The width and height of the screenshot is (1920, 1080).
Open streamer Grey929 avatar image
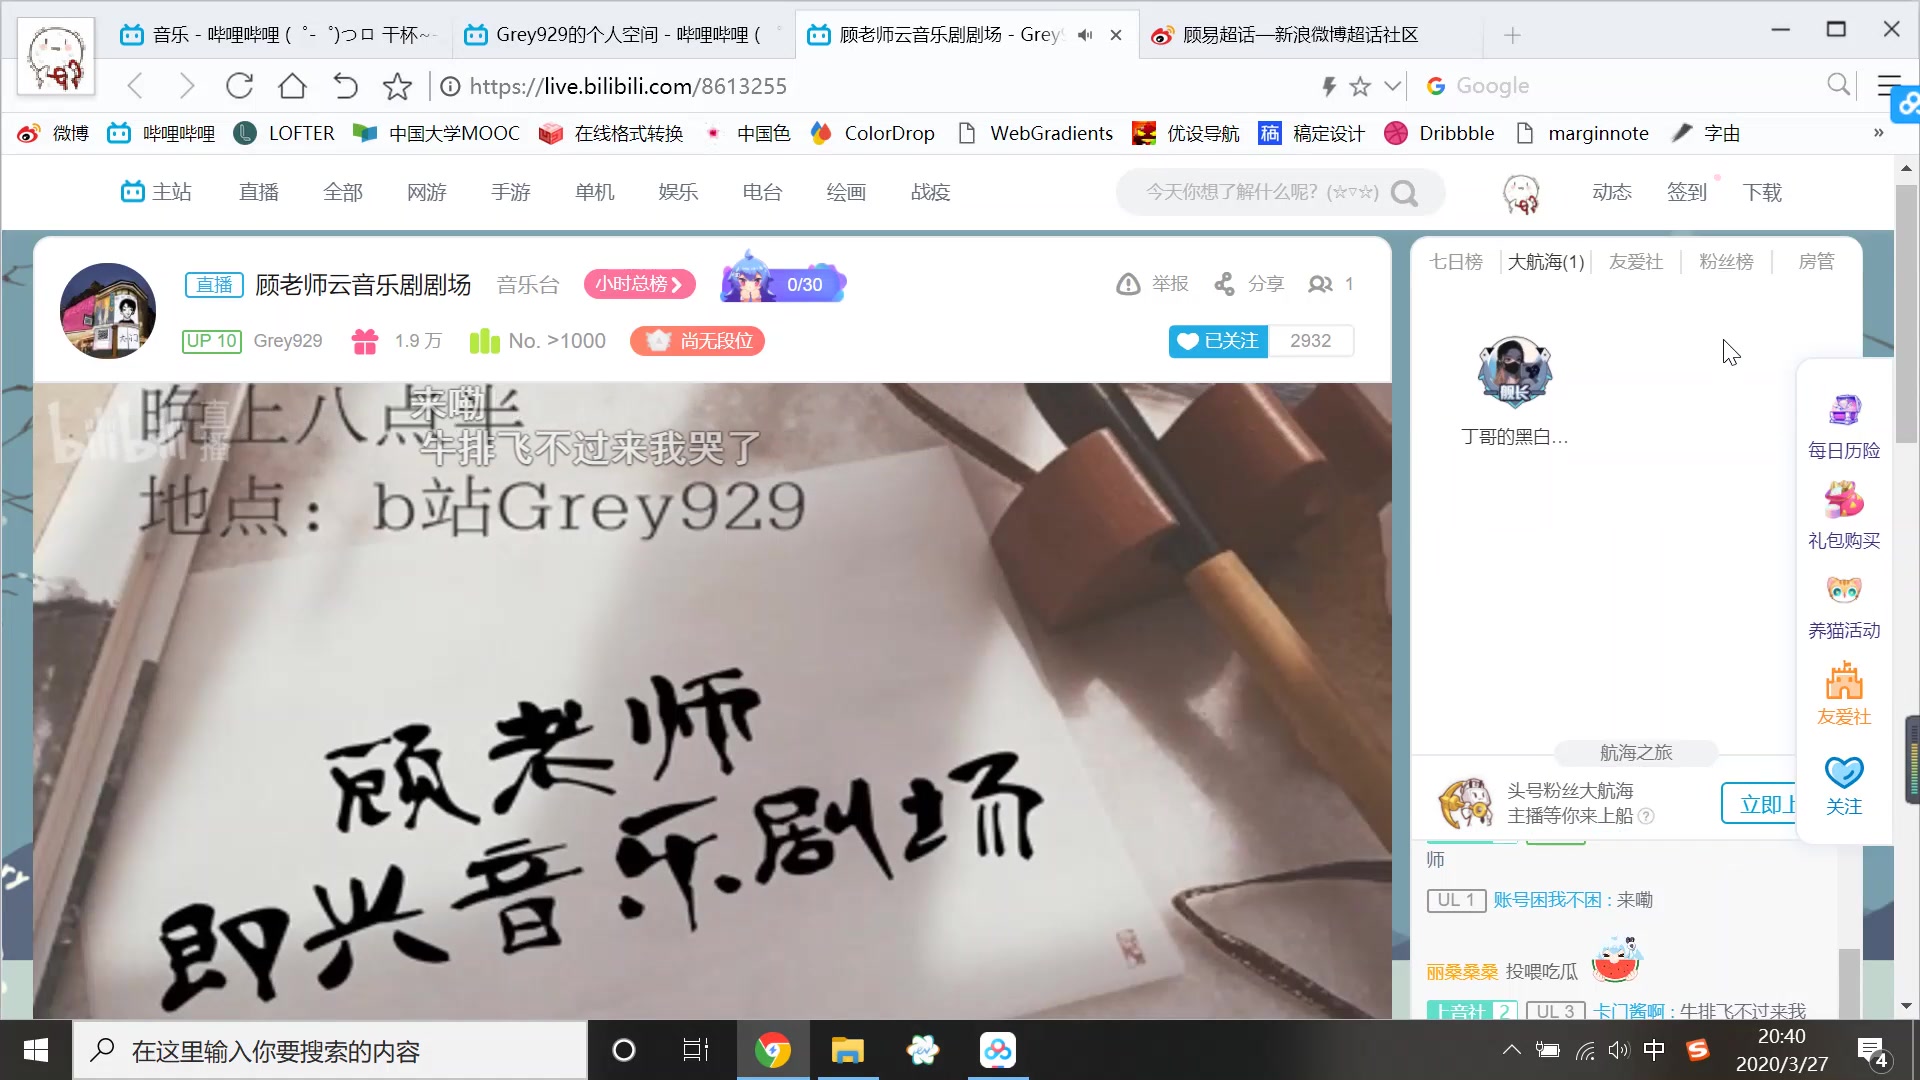[x=108, y=310]
